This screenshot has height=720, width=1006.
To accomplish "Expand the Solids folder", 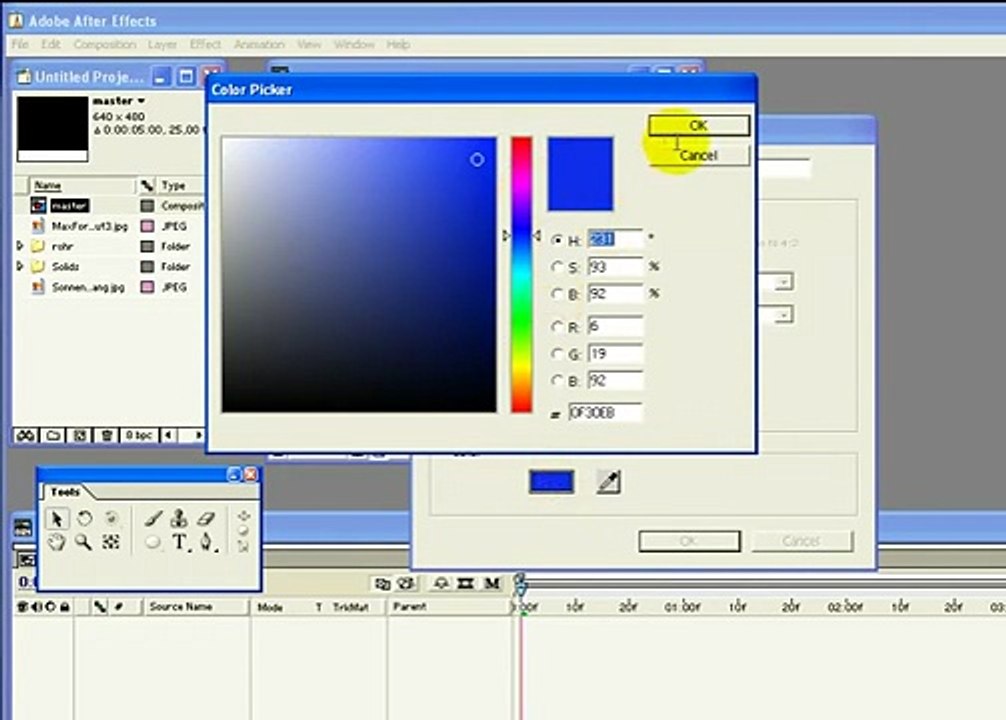I will coord(20,266).
